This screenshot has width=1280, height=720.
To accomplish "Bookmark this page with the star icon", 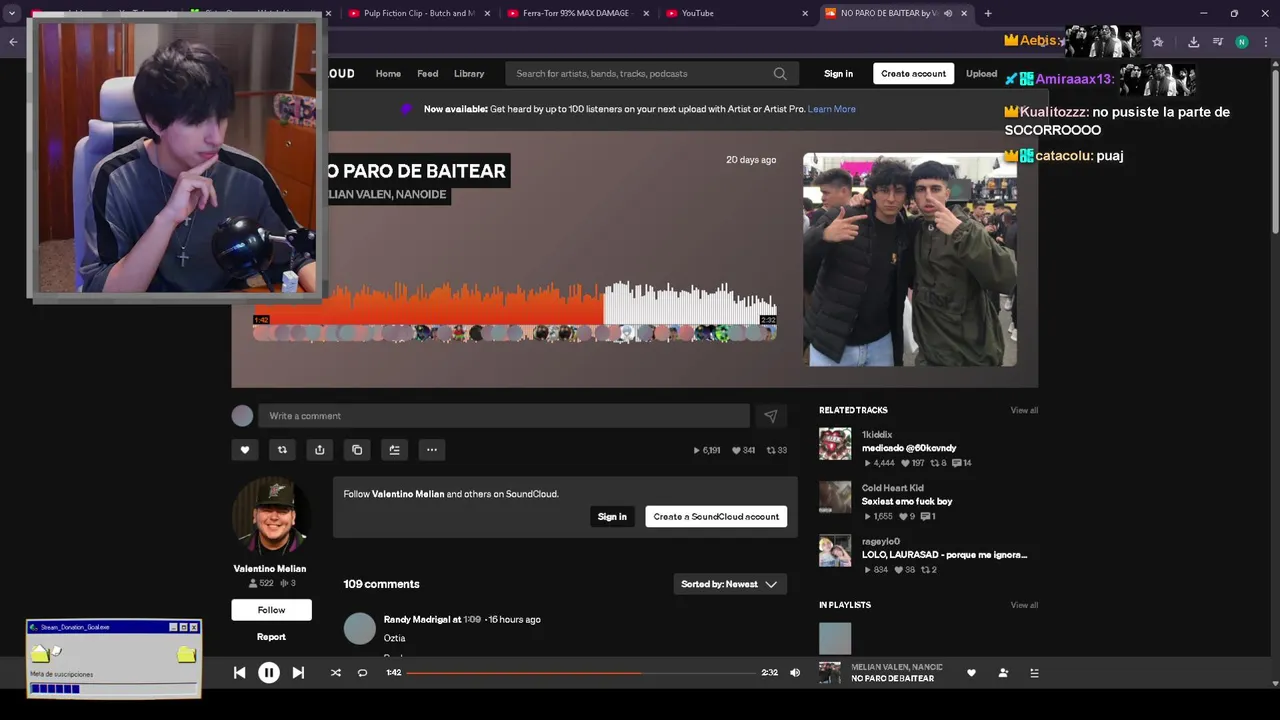I will [x=1158, y=42].
